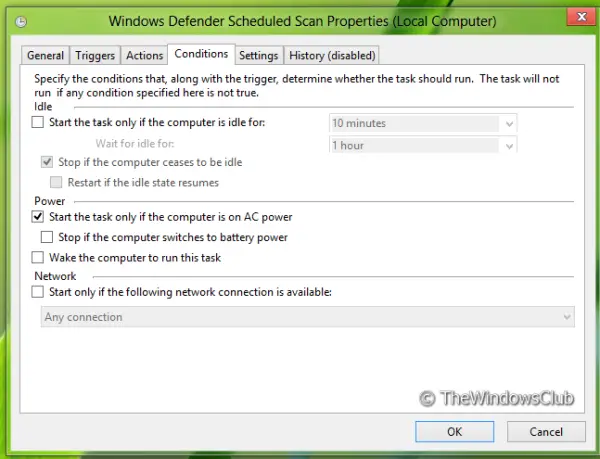Open the Triggers tab
Viewport: 600px width, 459px height.
coord(95,55)
